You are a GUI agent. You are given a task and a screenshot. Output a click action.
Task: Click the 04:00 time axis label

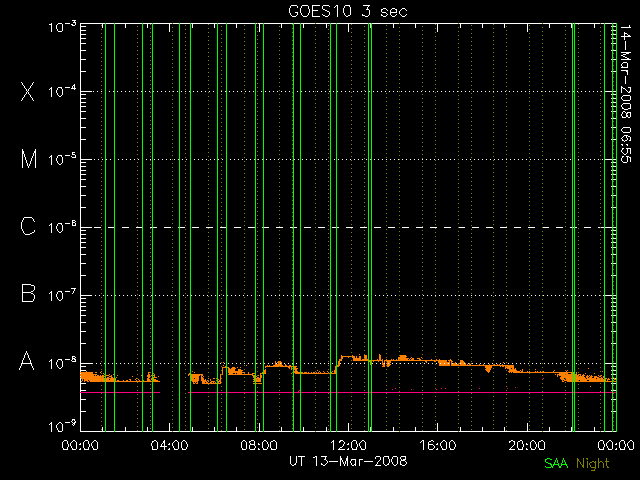click(169, 445)
